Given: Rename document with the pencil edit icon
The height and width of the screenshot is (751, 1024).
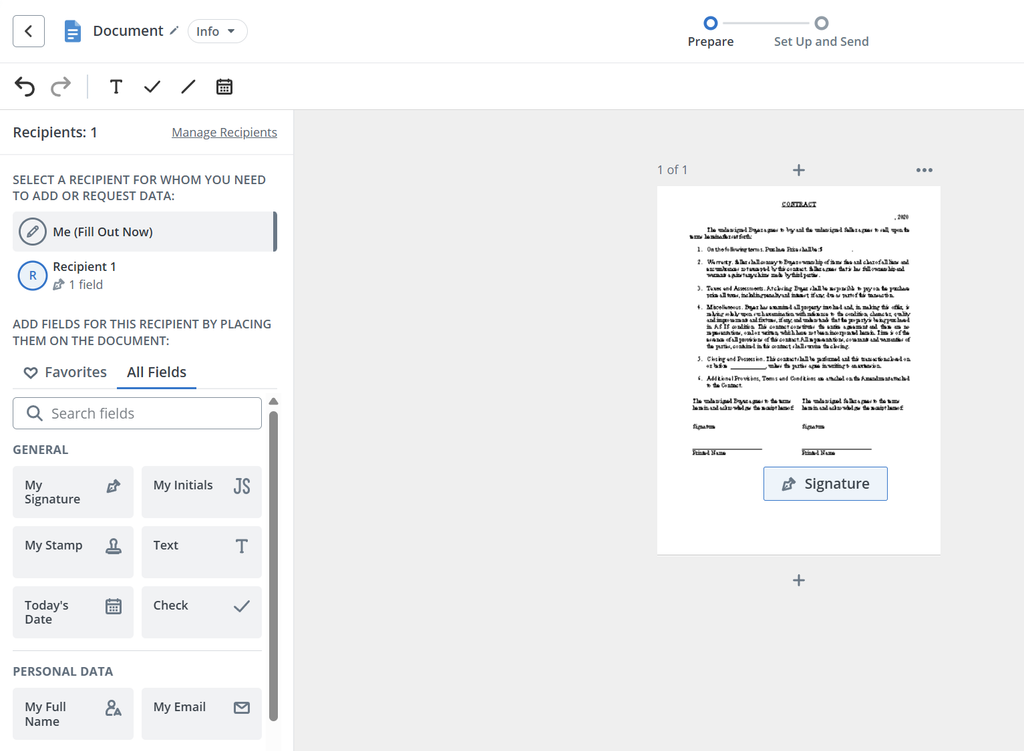Looking at the screenshot, I should pos(174,31).
